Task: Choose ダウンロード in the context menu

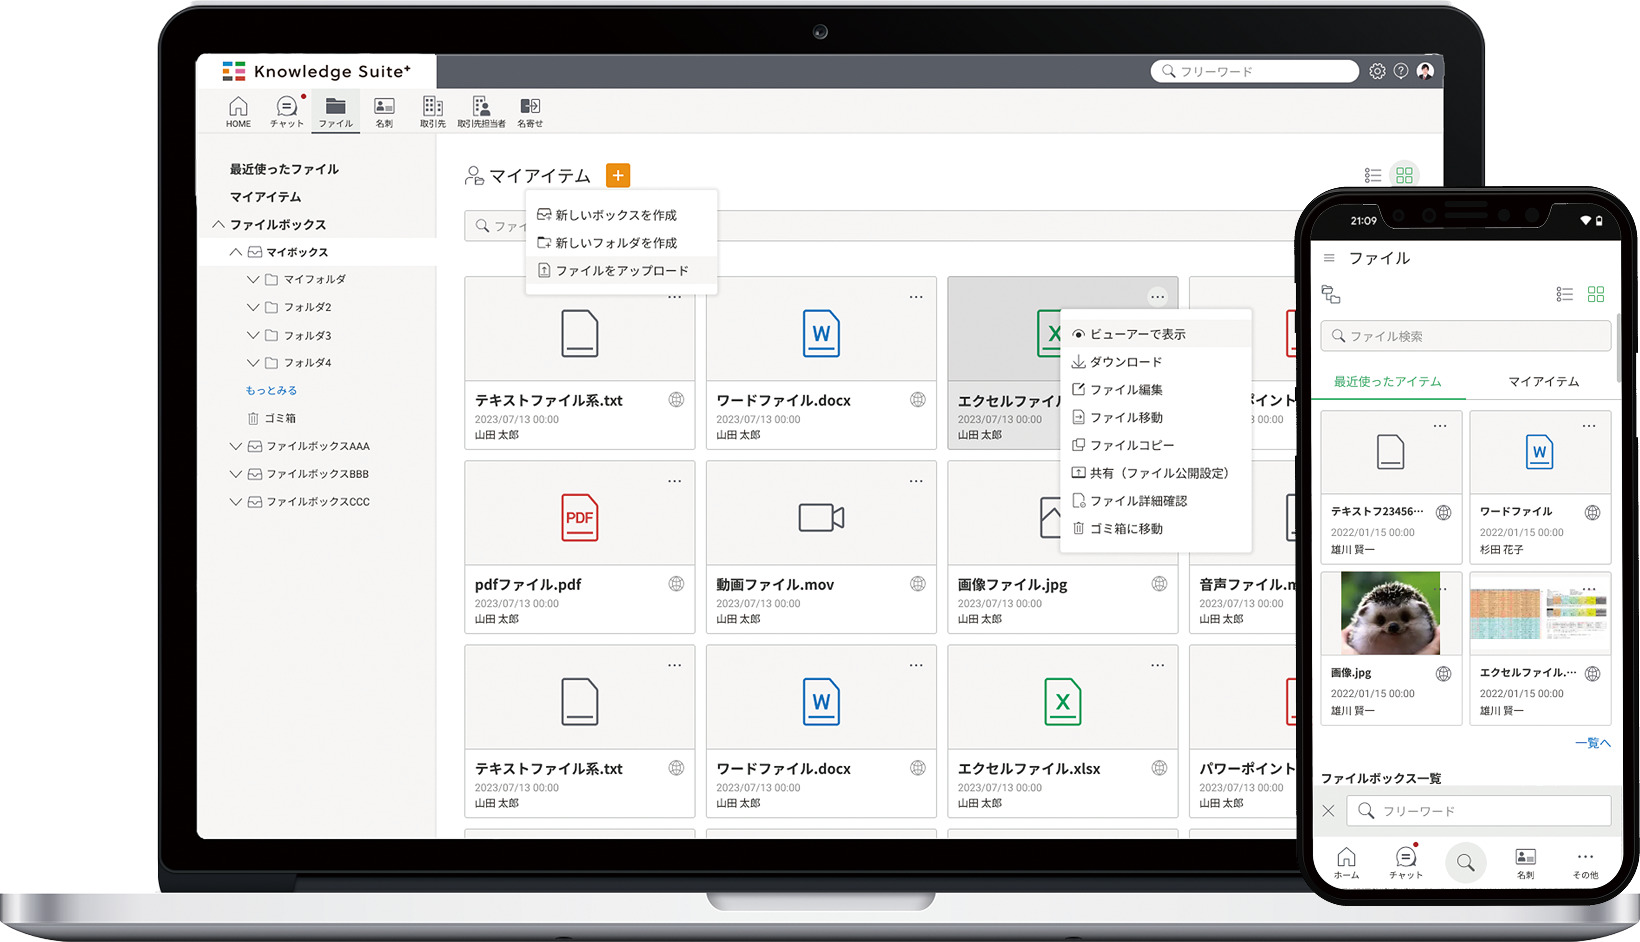Action: pyautogui.click(x=1125, y=362)
